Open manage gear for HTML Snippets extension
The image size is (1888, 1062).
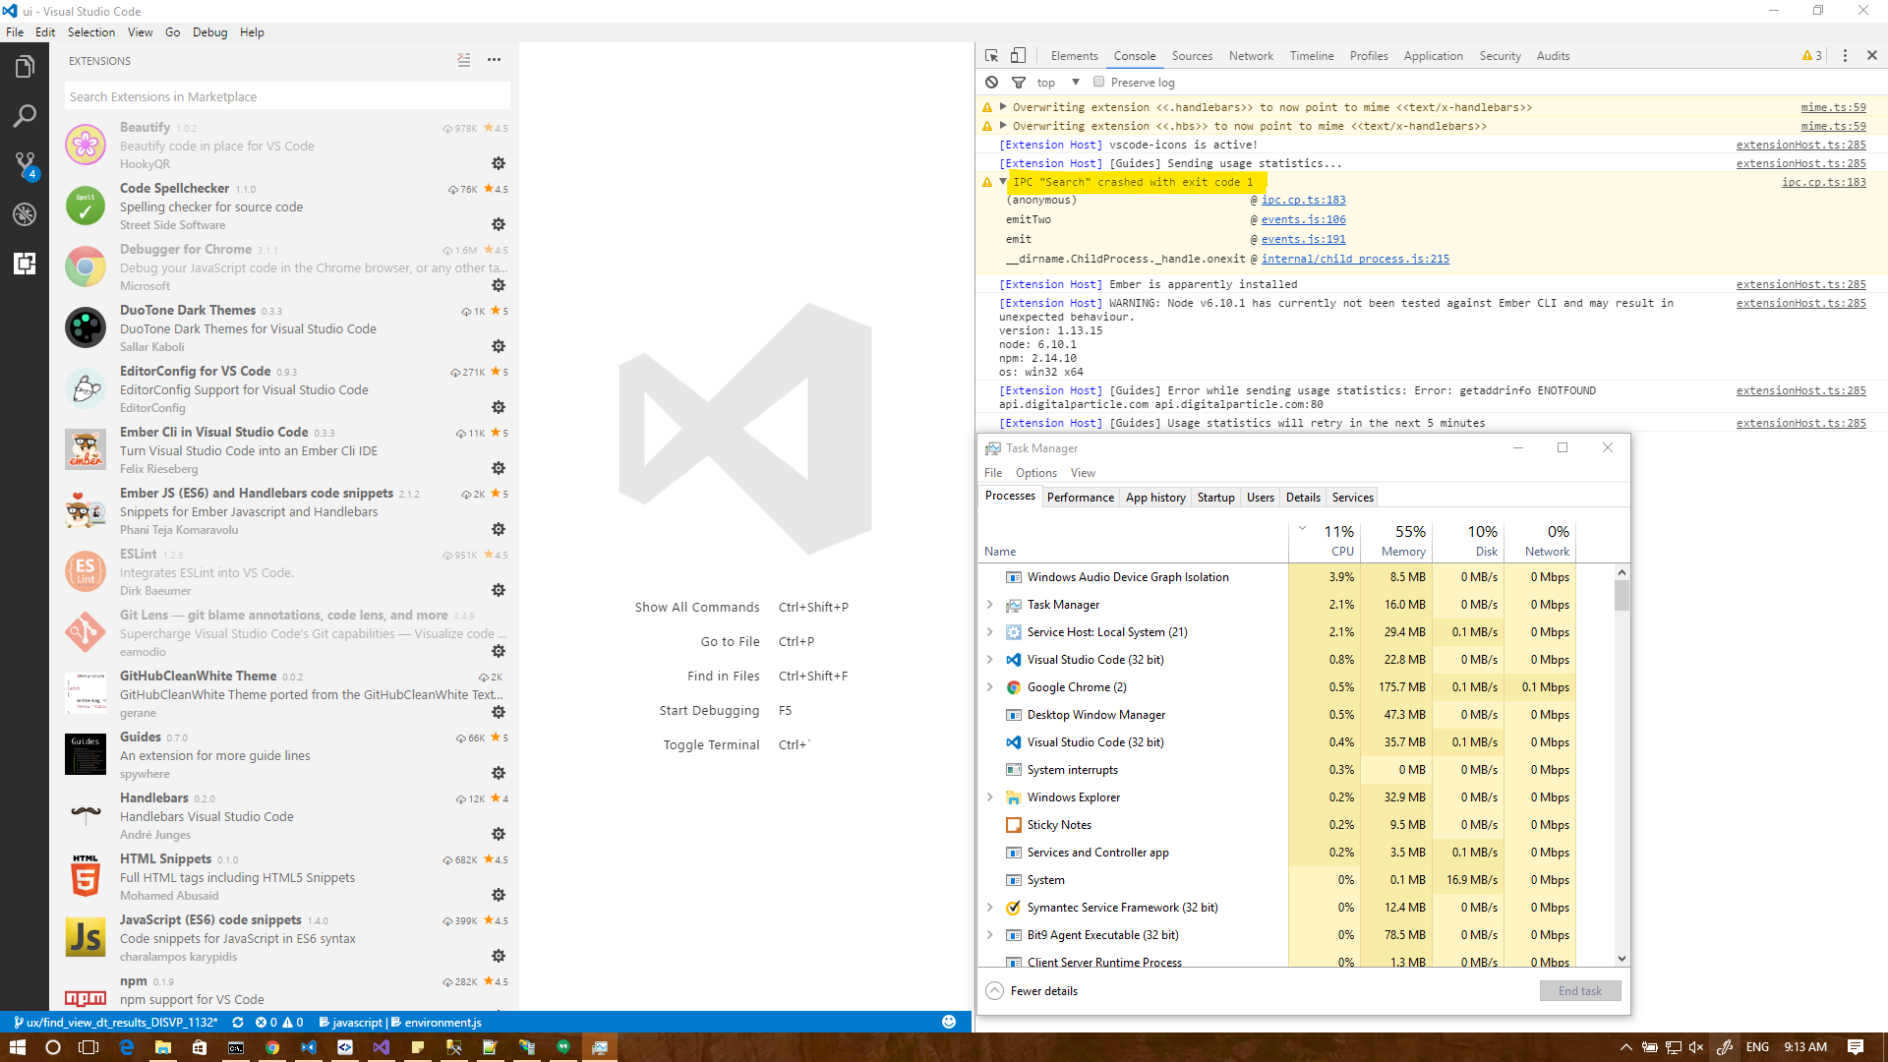pos(498,895)
